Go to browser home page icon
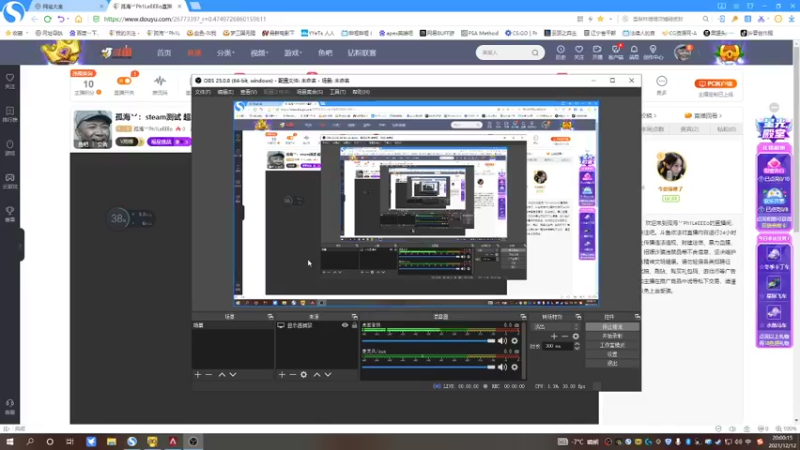This screenshot has height=450, width=800. (x=79, y=19)
